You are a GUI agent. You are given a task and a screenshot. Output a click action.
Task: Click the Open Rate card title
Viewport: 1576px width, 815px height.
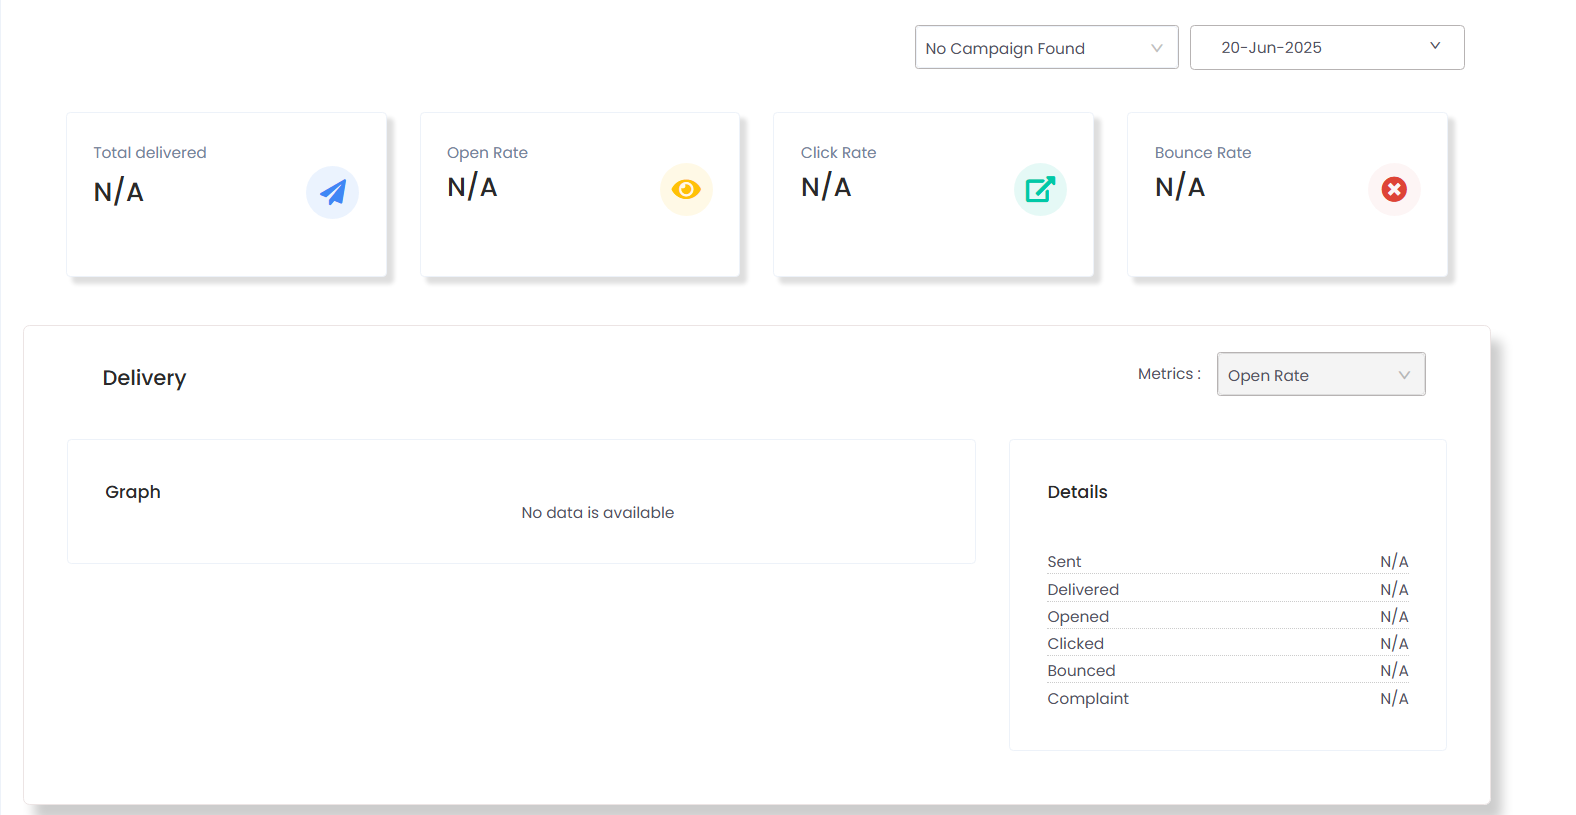pos(487,152)
